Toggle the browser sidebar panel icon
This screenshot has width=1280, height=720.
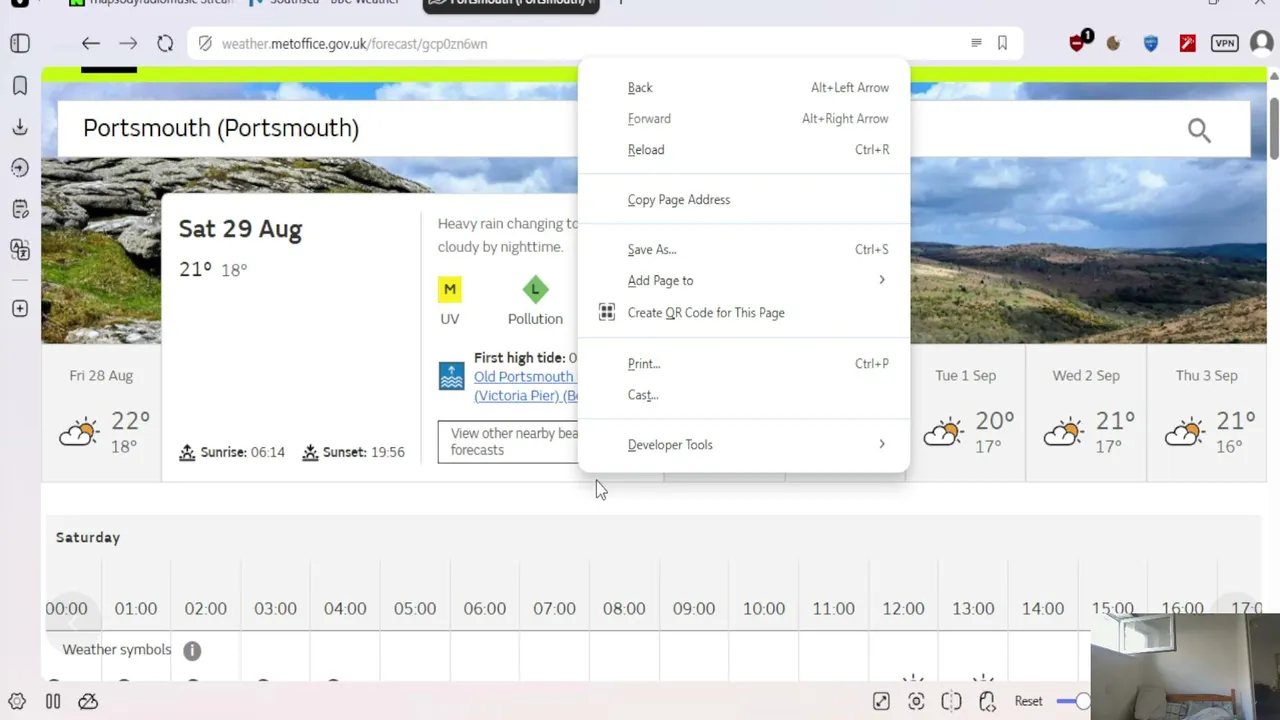[x=20, y=43]
